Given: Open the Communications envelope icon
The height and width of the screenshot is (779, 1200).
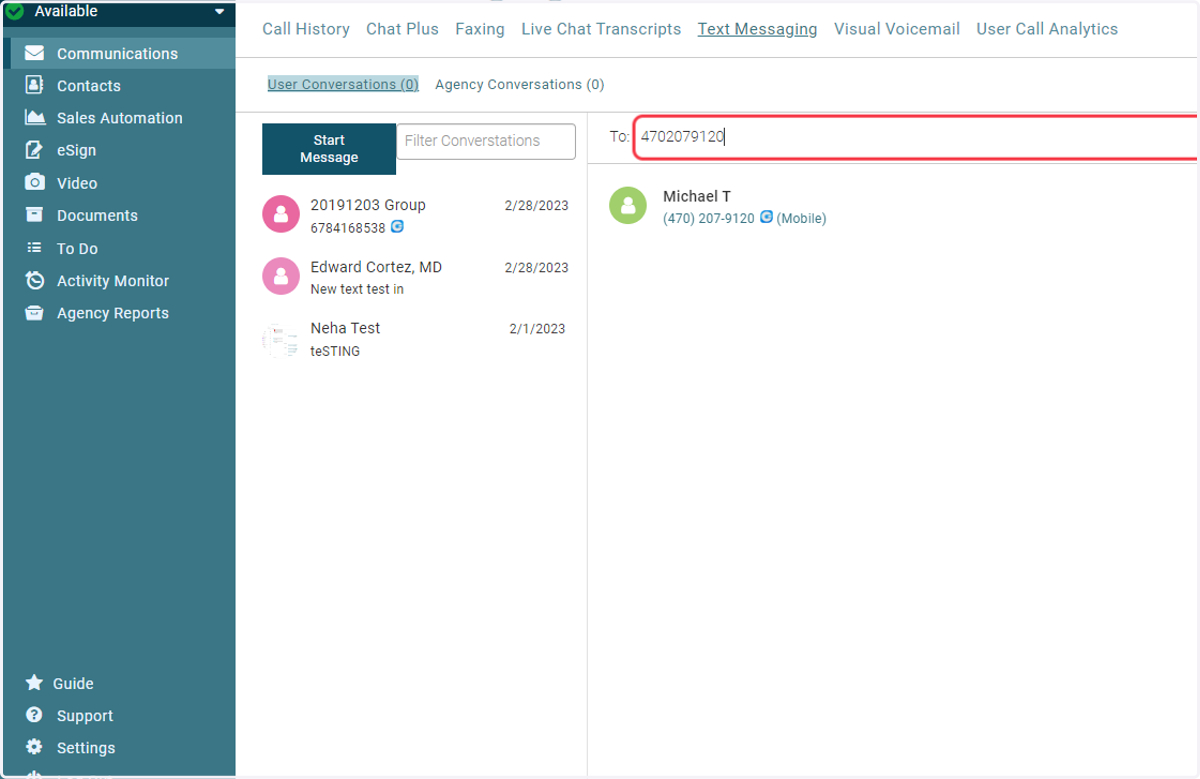Looking at the screenshot, I should tap(34, 53).
